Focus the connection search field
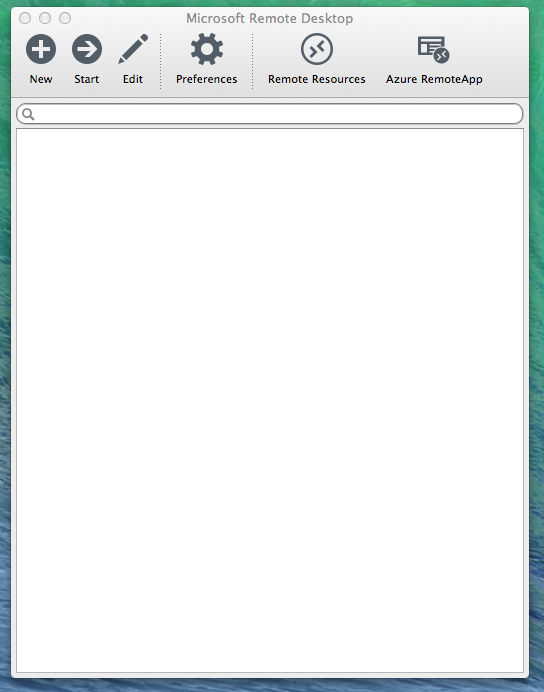The width and height of the screenshot is (544, 692). click(270, 114)
